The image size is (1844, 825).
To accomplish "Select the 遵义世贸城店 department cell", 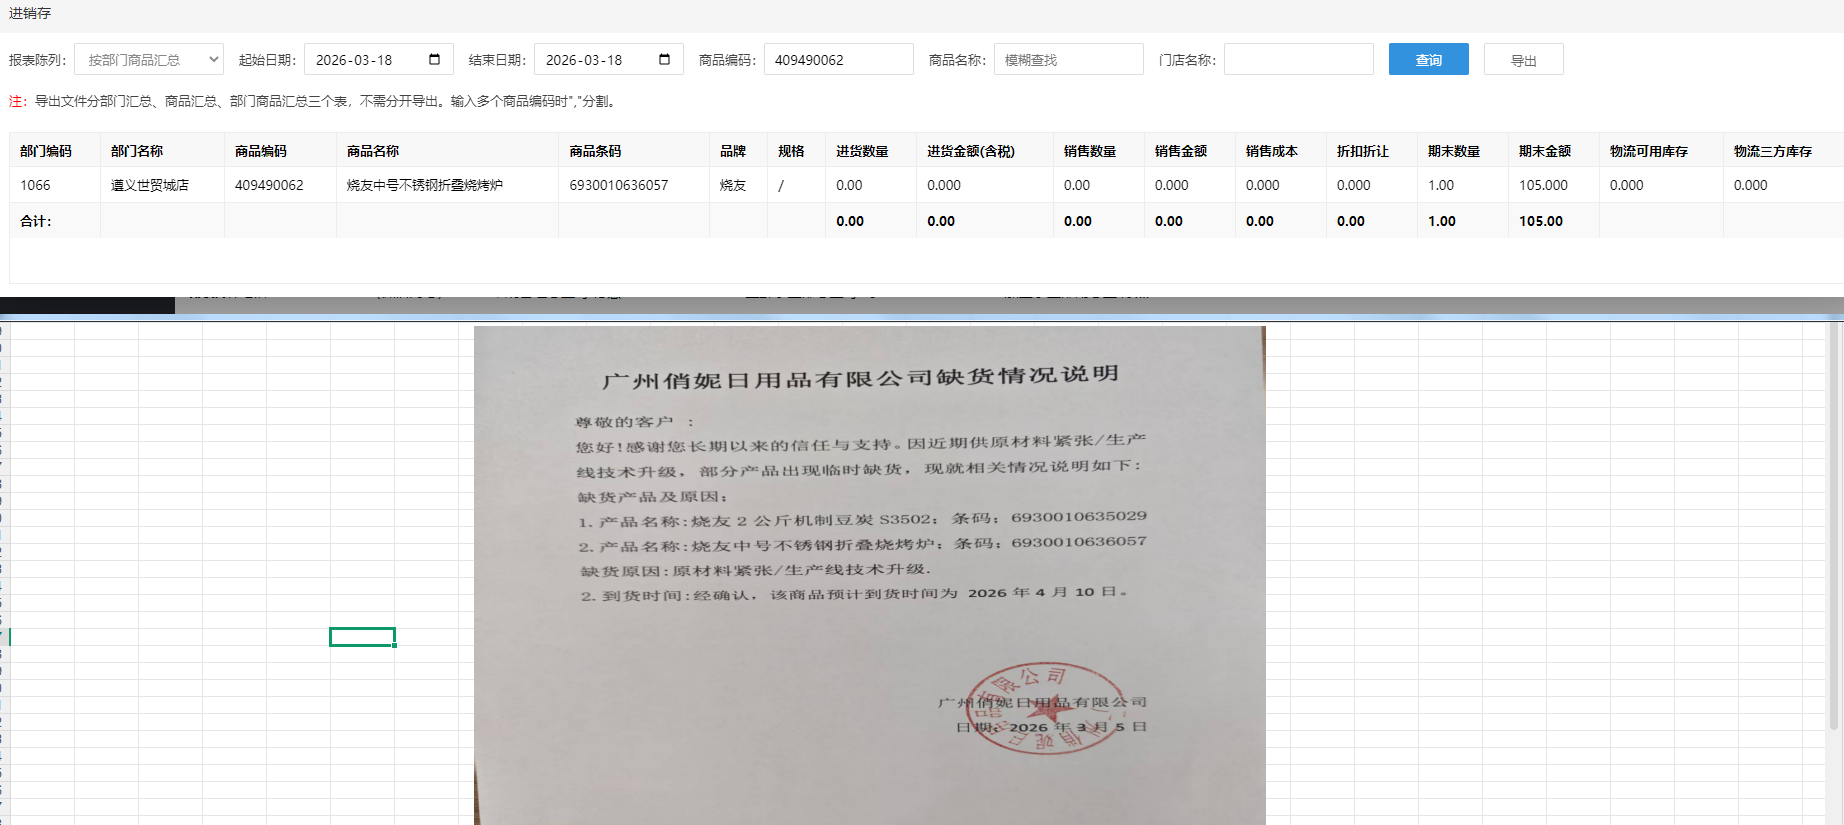I will click(150, 185).
